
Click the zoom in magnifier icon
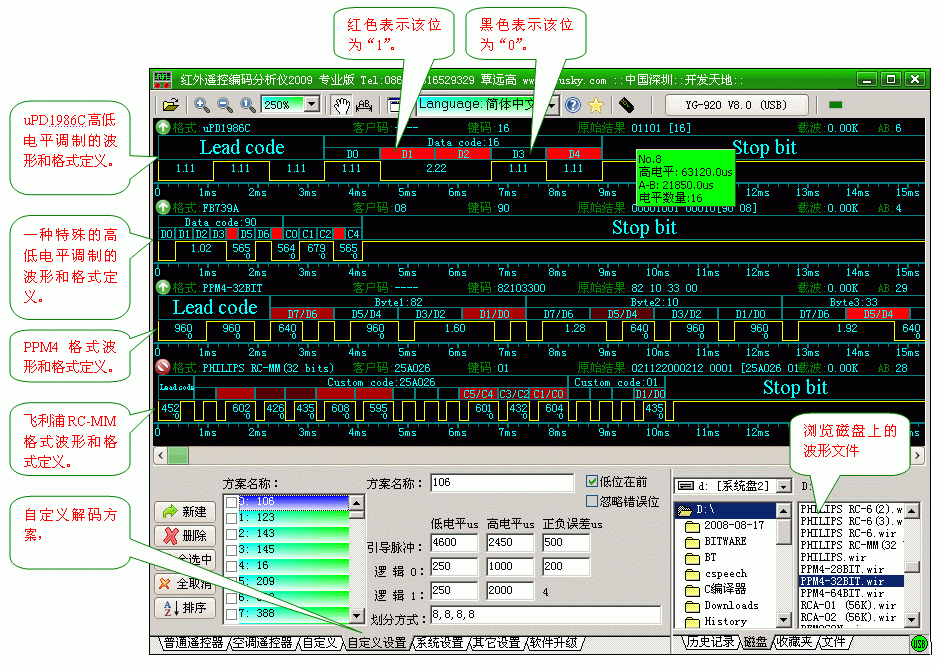tap(202, 104)
